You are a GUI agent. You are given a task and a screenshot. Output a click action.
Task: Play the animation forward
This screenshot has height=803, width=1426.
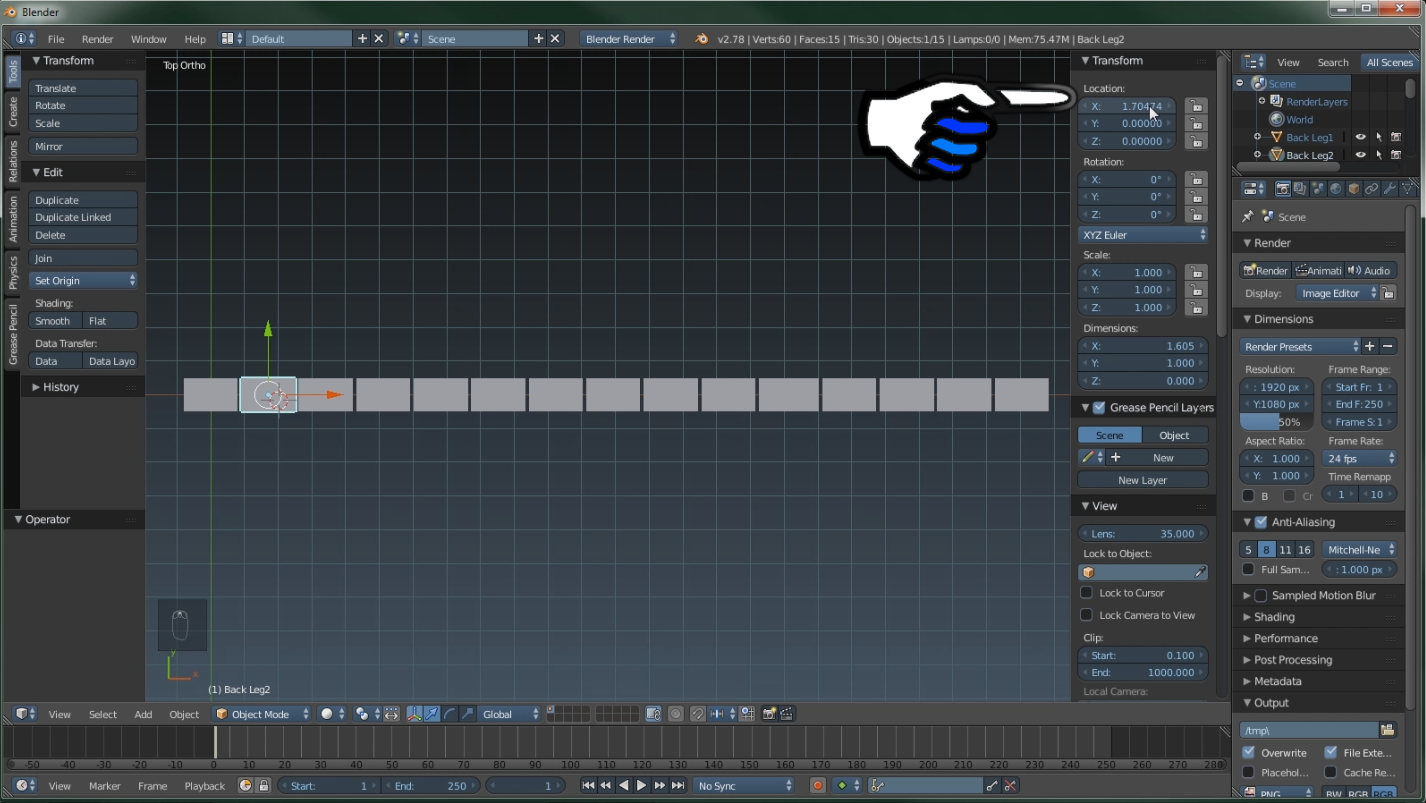(x=641, y=786)
